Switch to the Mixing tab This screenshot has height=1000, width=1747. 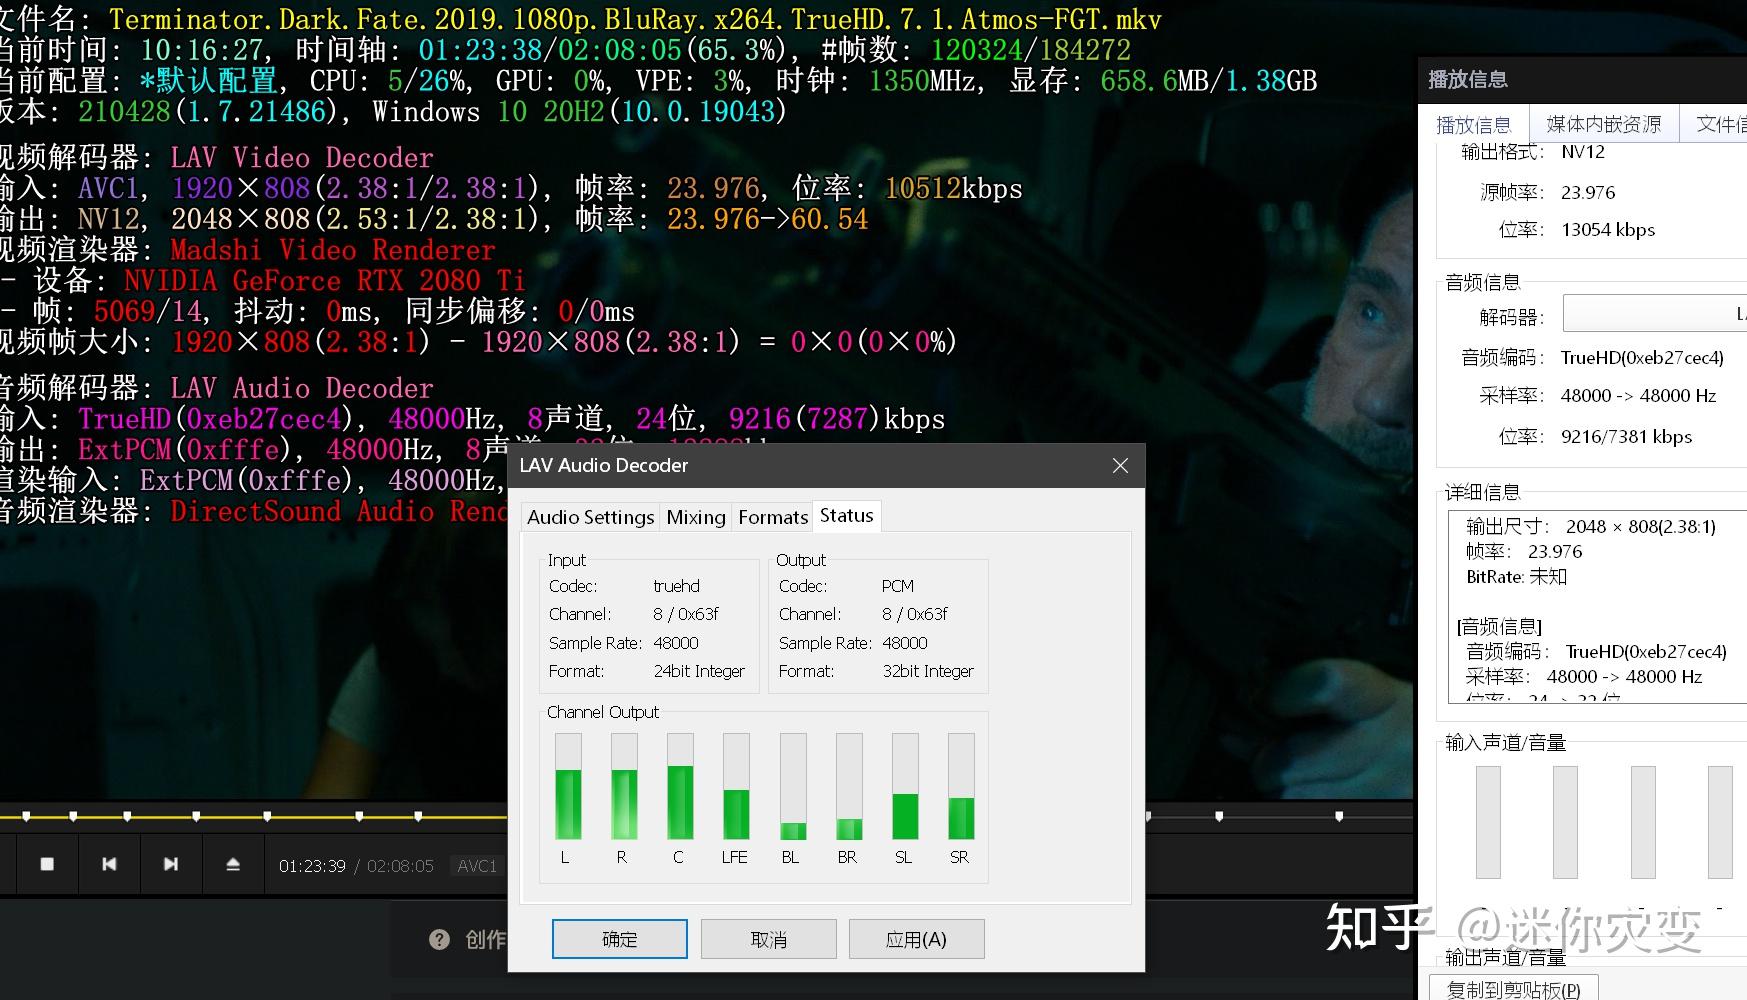tap(696, 517)
